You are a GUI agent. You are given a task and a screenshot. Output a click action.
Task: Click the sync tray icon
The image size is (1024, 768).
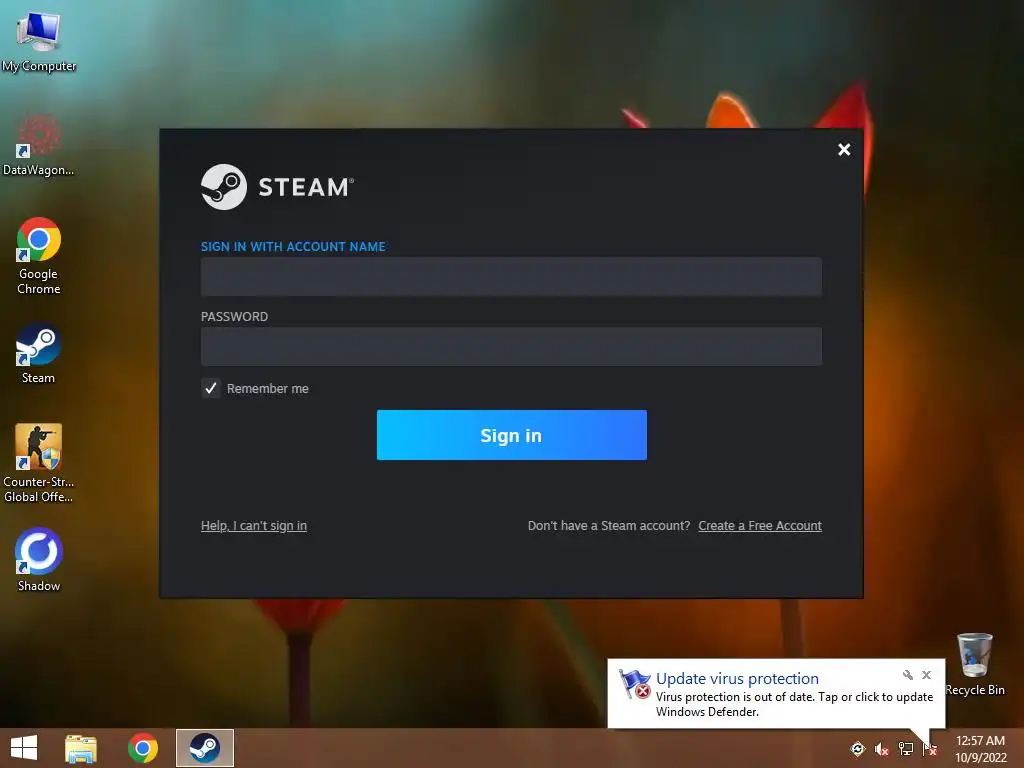point(857,749)
